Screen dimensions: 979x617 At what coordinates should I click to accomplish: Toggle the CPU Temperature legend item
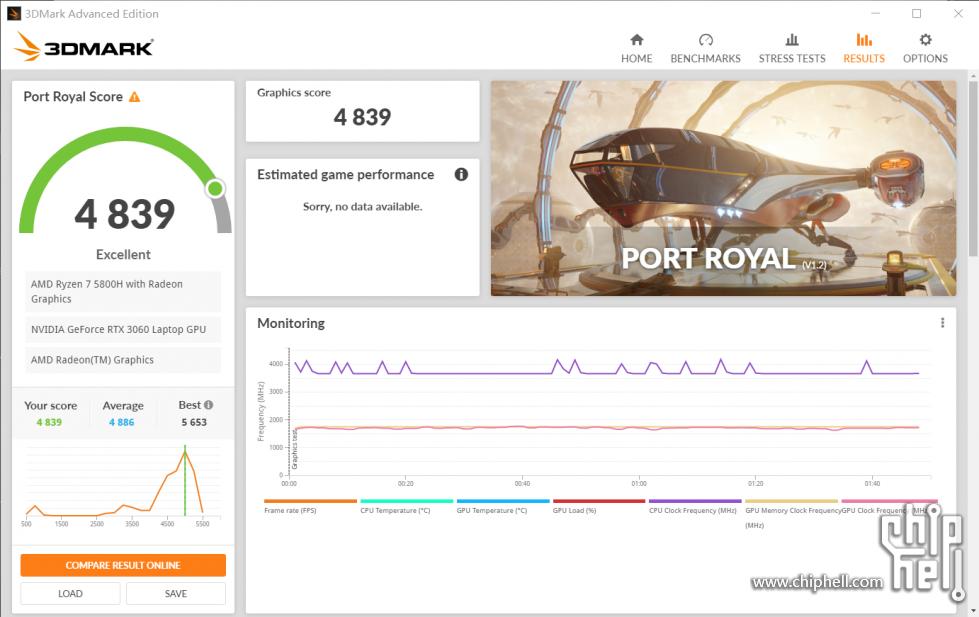pyautogui.click(x=406, y=506)
